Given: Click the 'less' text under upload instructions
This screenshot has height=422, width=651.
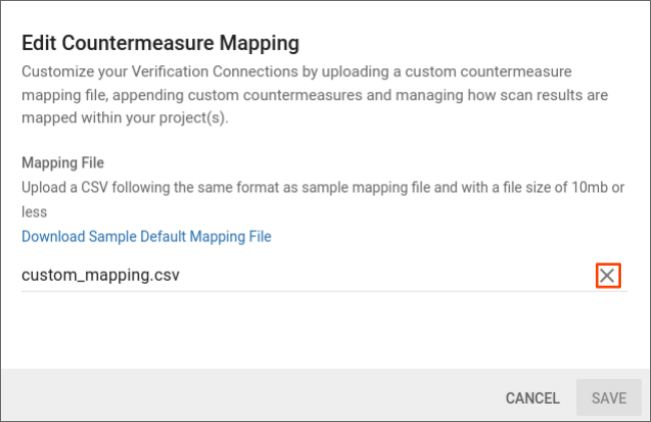Looking at the screenshot, I should click(34, 212).
